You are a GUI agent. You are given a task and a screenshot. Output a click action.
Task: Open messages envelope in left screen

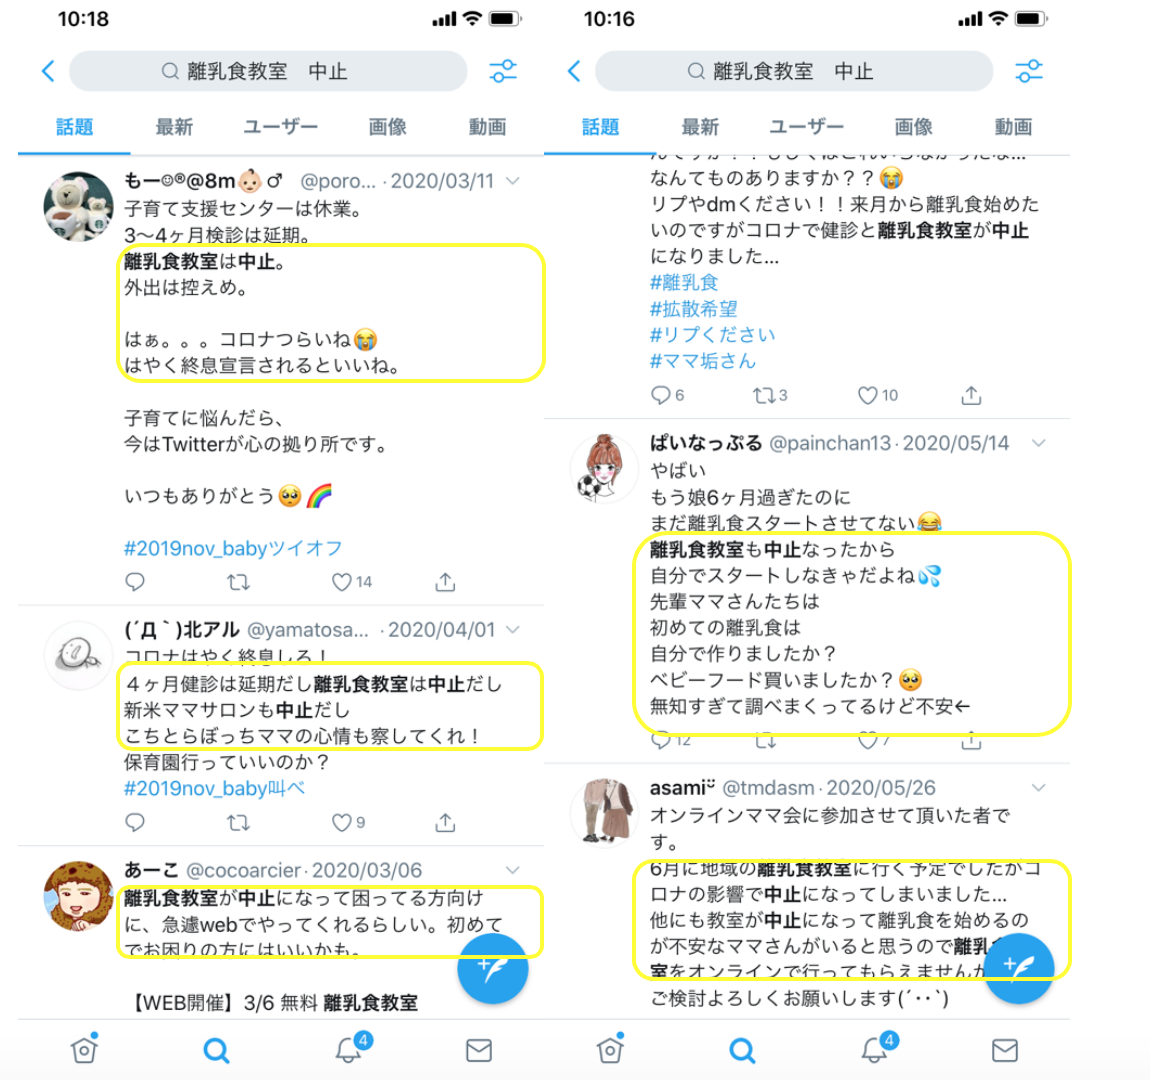pos(479,1050)
